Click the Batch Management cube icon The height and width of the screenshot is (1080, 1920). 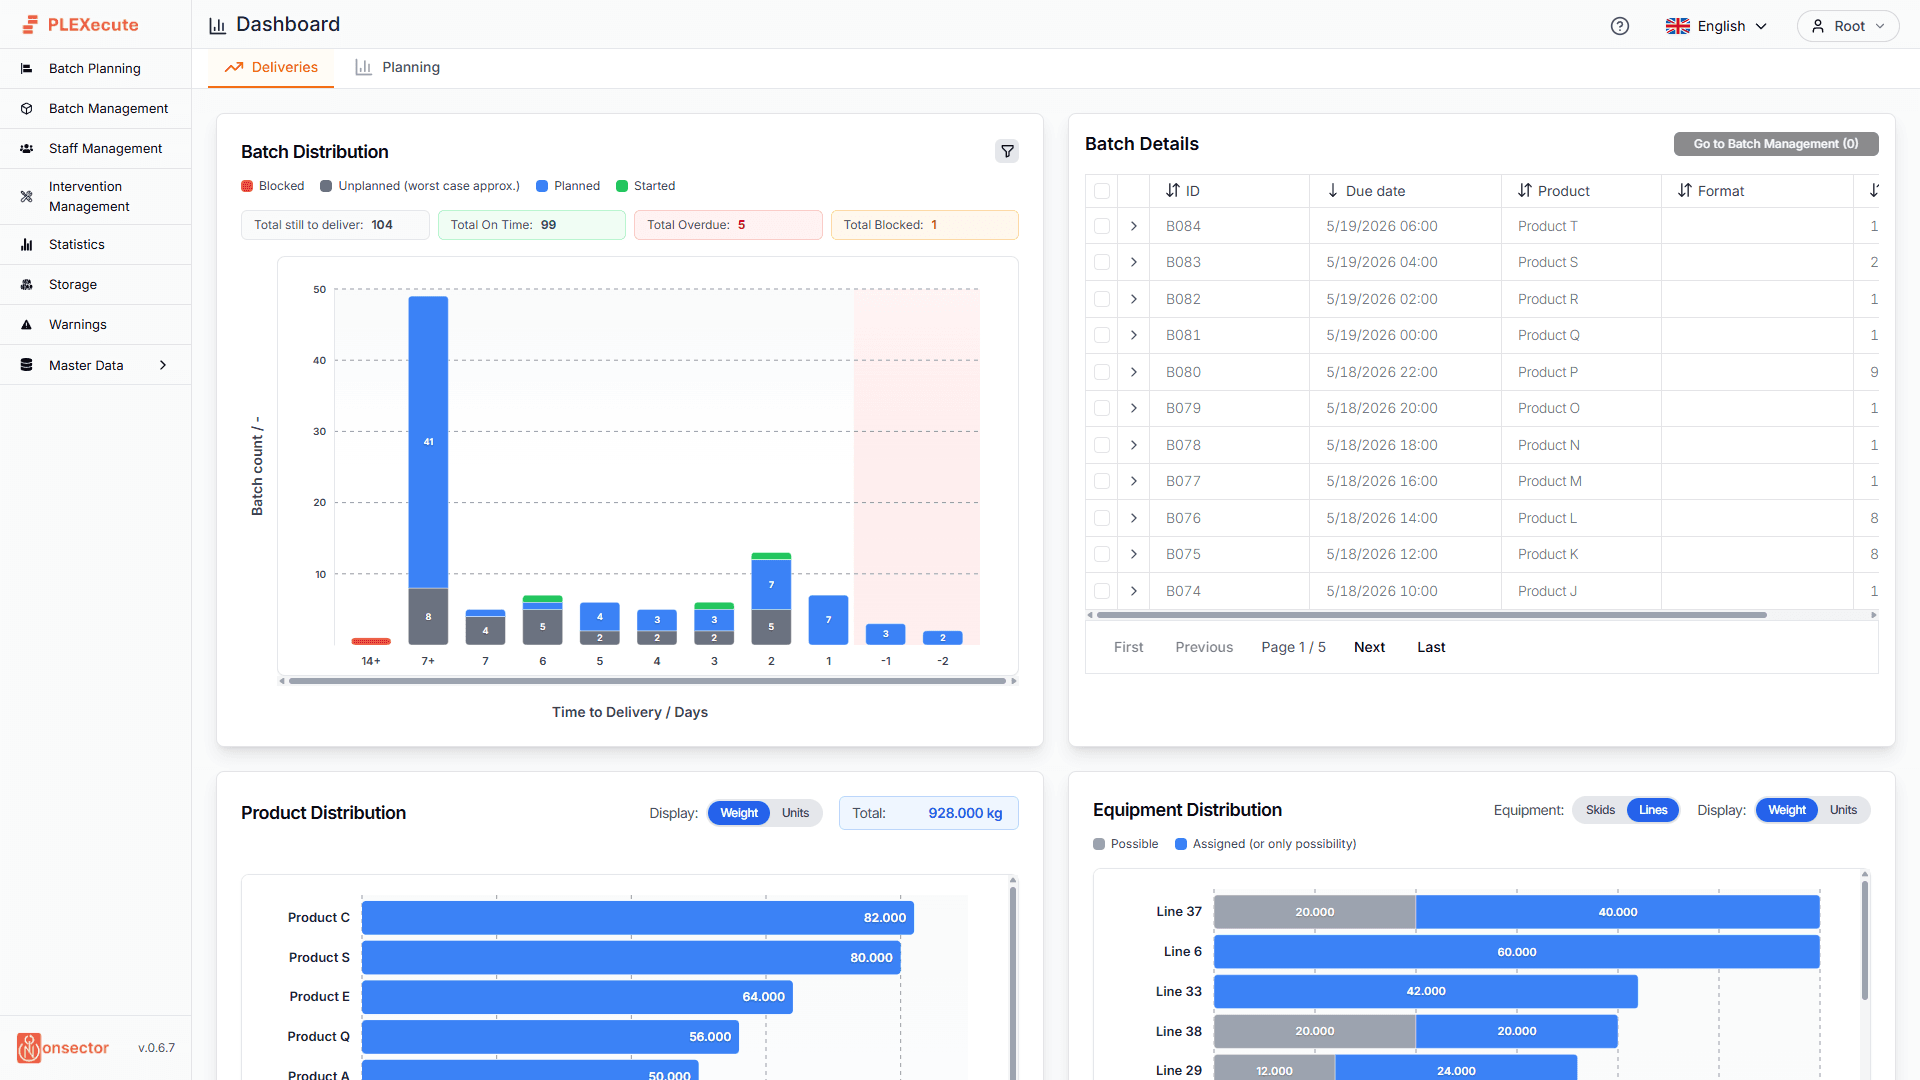[27, 108]
